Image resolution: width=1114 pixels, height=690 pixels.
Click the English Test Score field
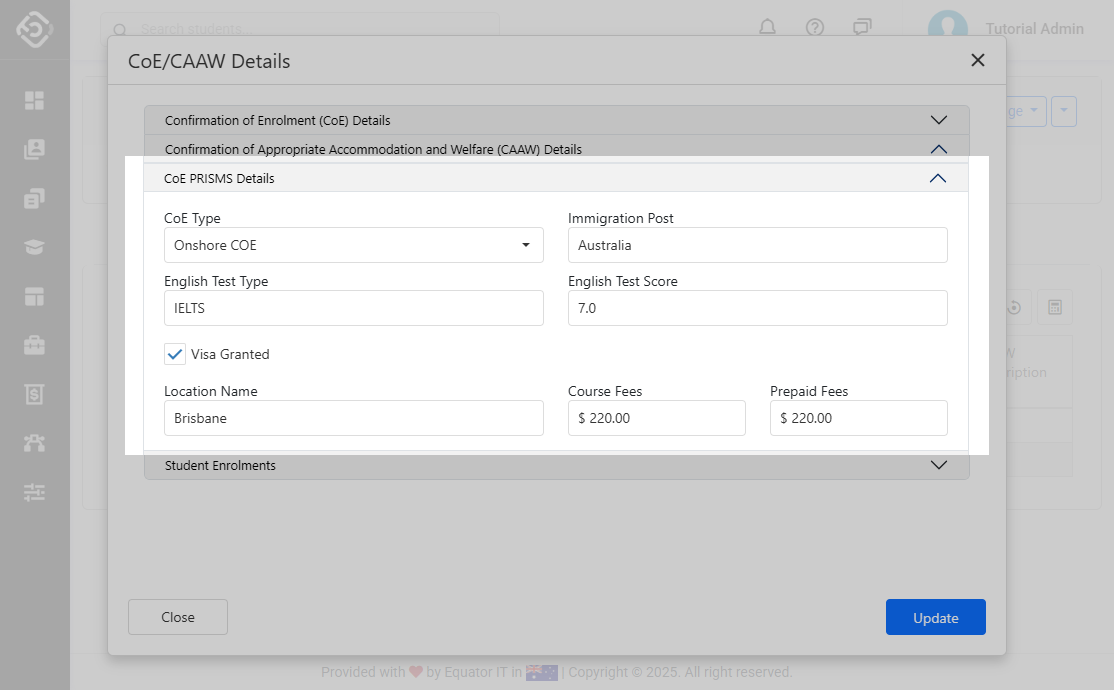[757, 308]
